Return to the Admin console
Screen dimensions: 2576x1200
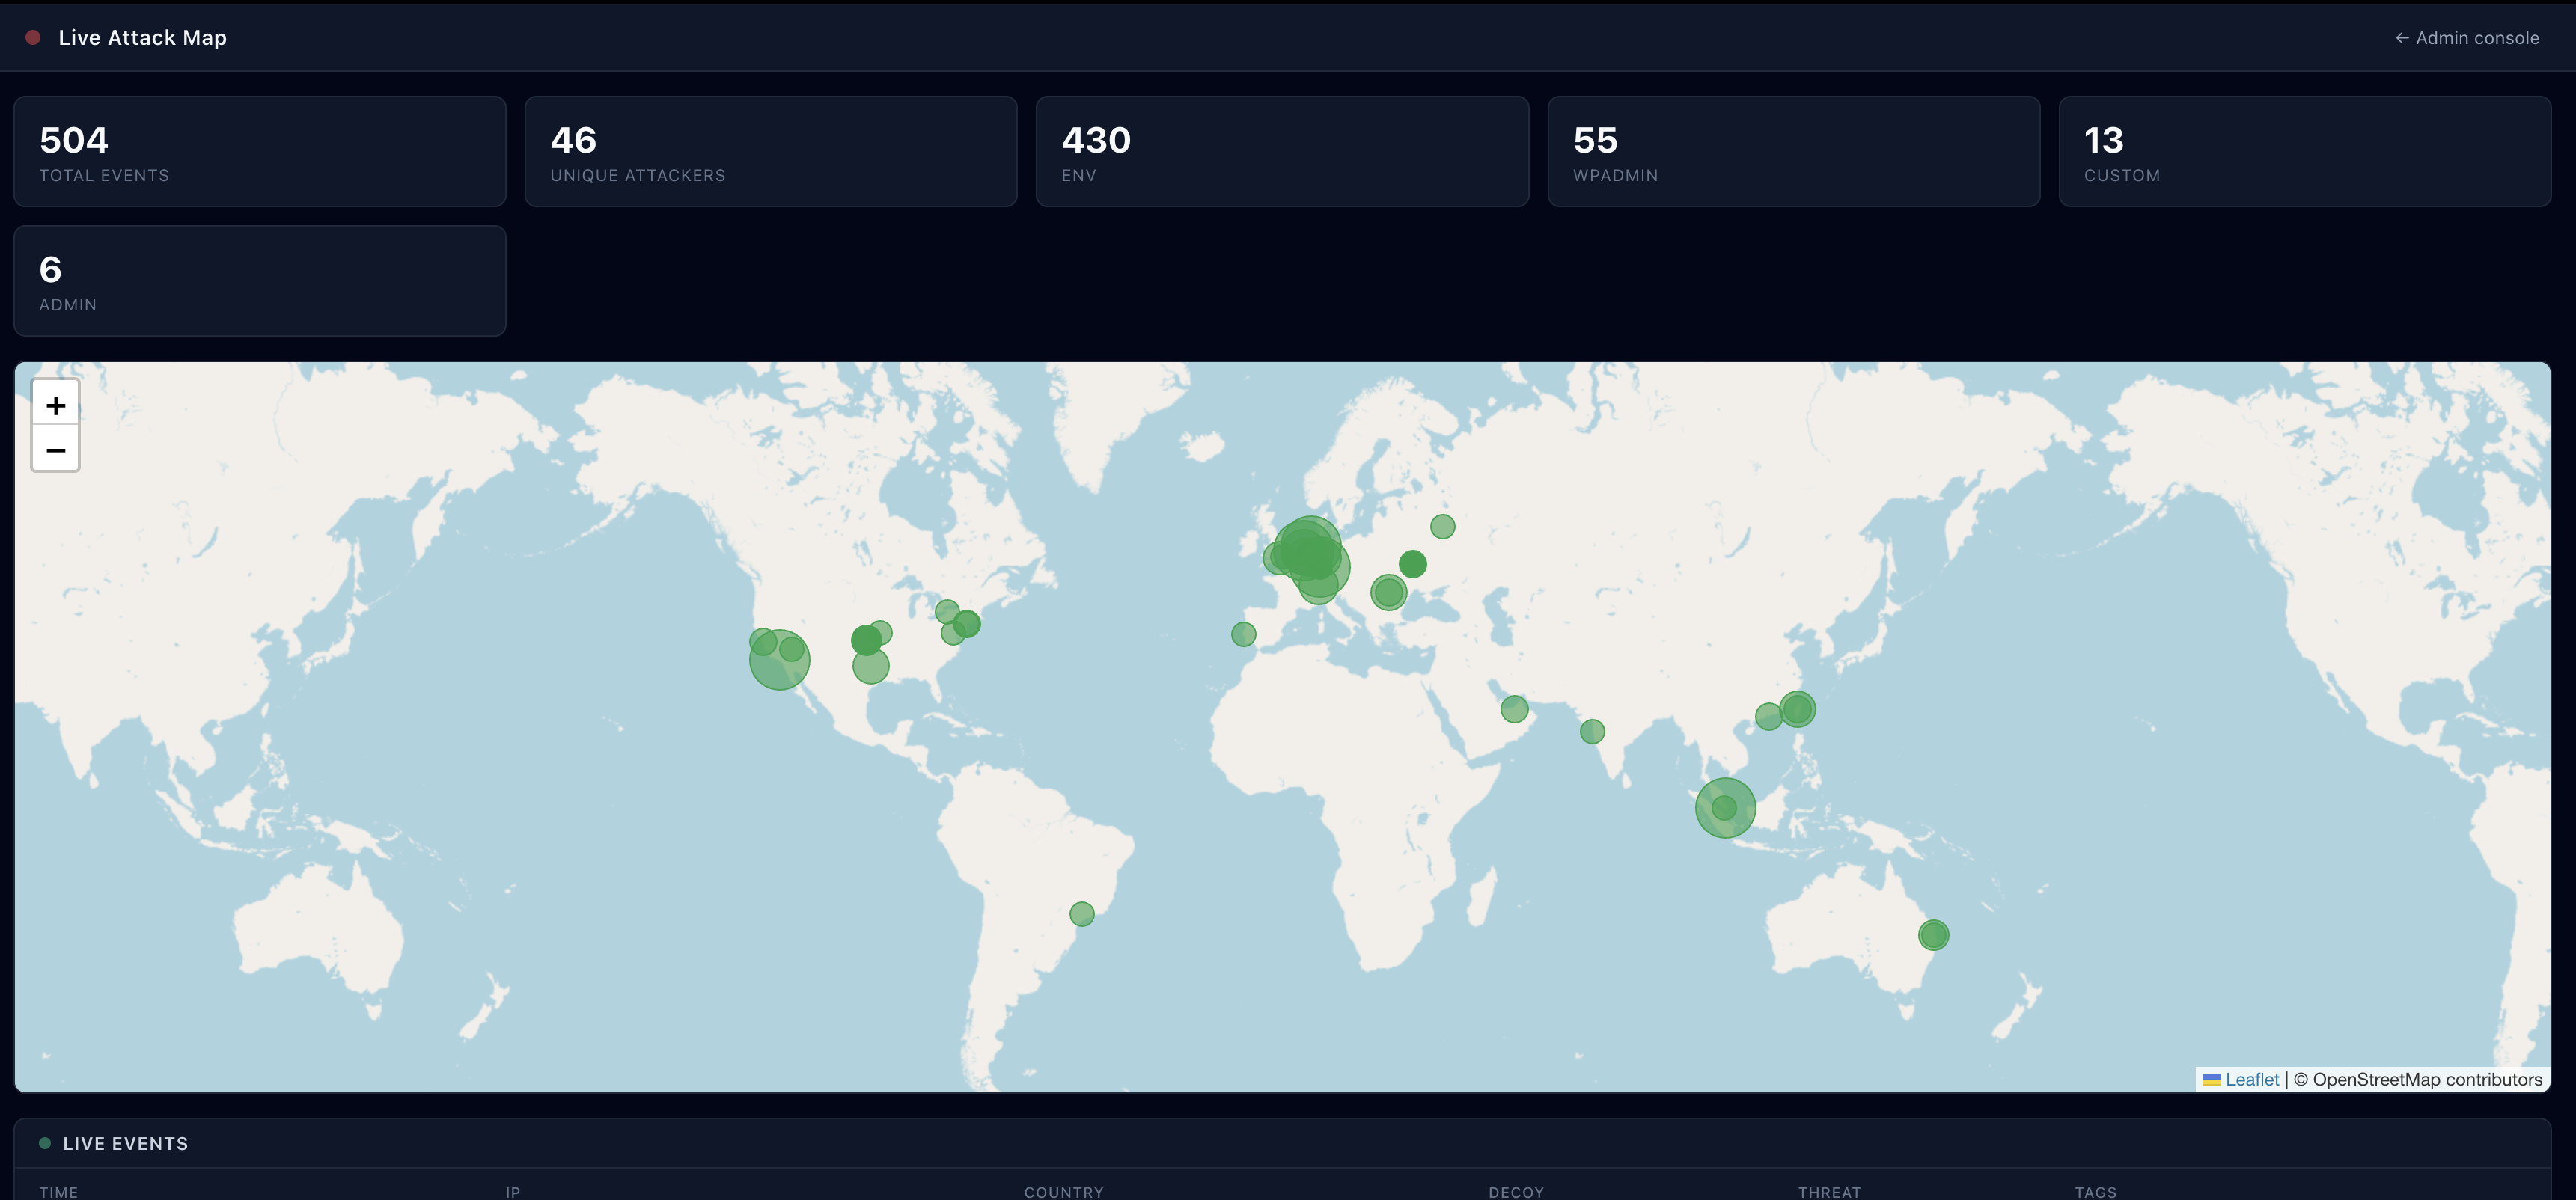click(x=2467, y=38)
